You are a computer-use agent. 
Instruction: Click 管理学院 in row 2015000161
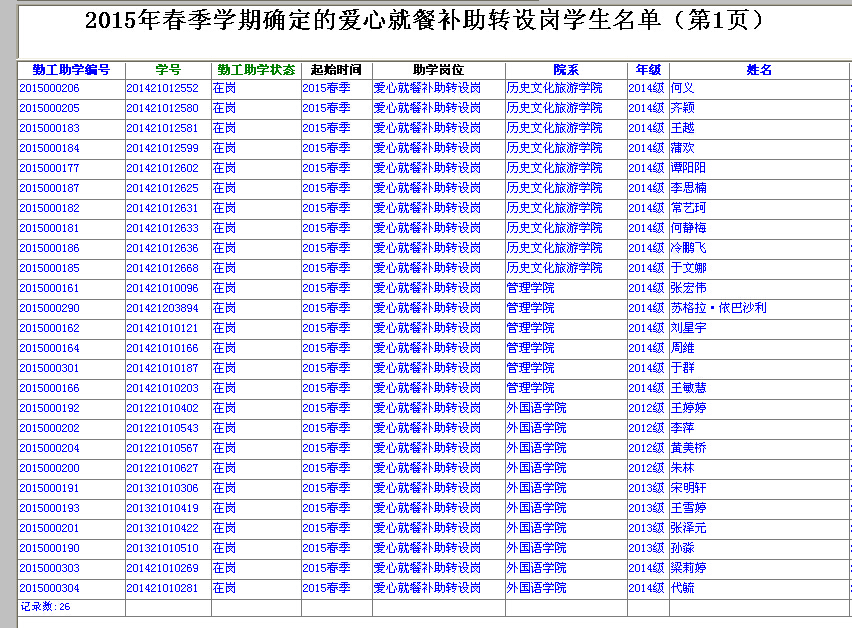click(x=530, y=288)
